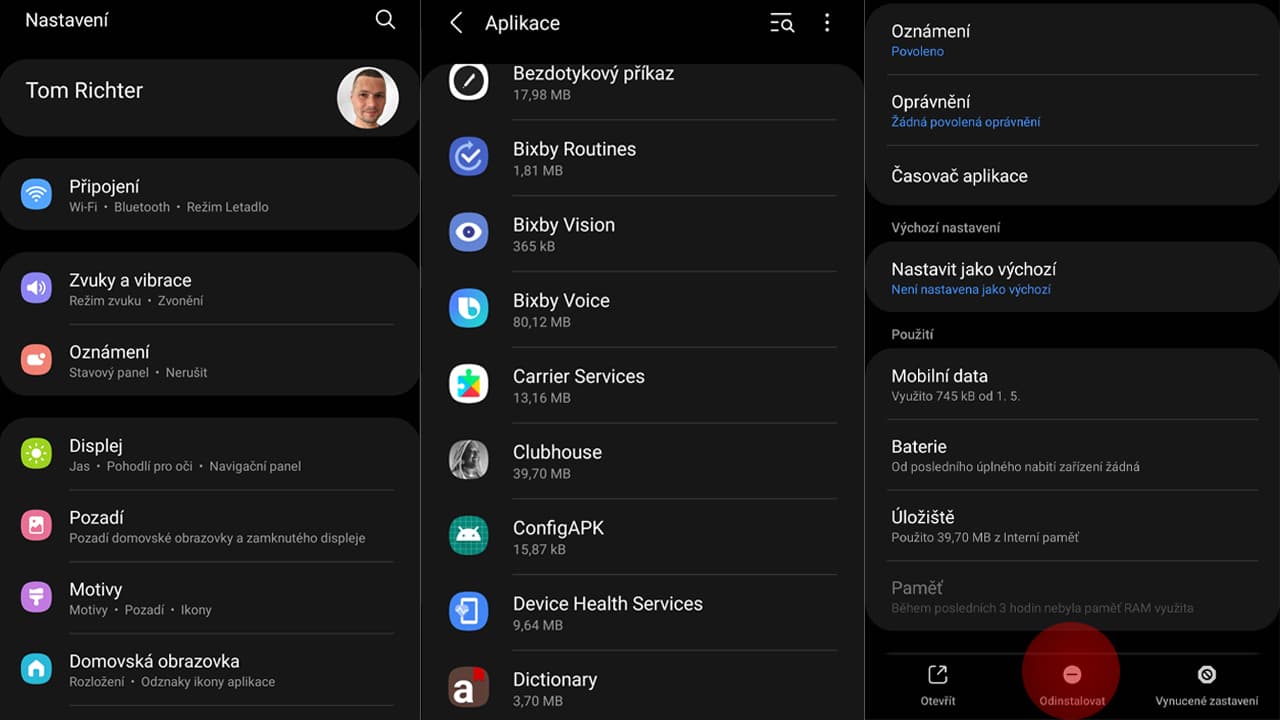
Task: Tap the Pozadí wallpaper icon
Action: (36, 525)
